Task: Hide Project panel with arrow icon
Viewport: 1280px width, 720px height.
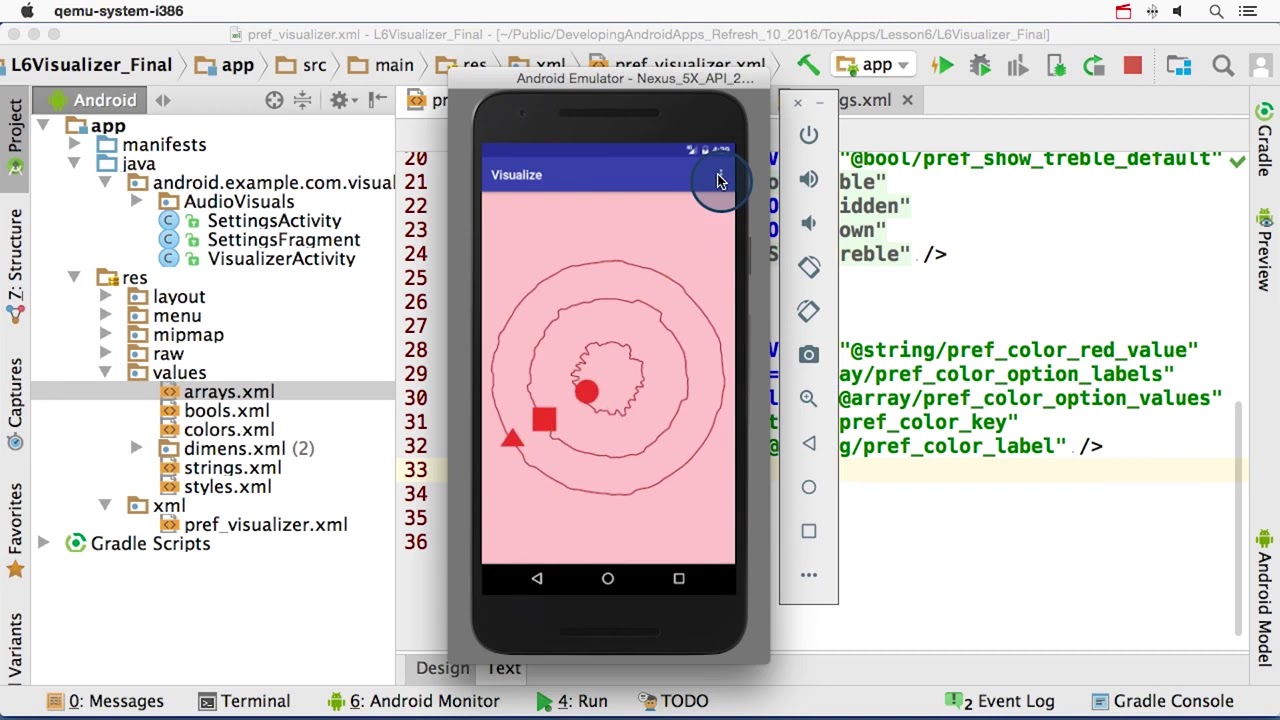Action: point(378,100)
